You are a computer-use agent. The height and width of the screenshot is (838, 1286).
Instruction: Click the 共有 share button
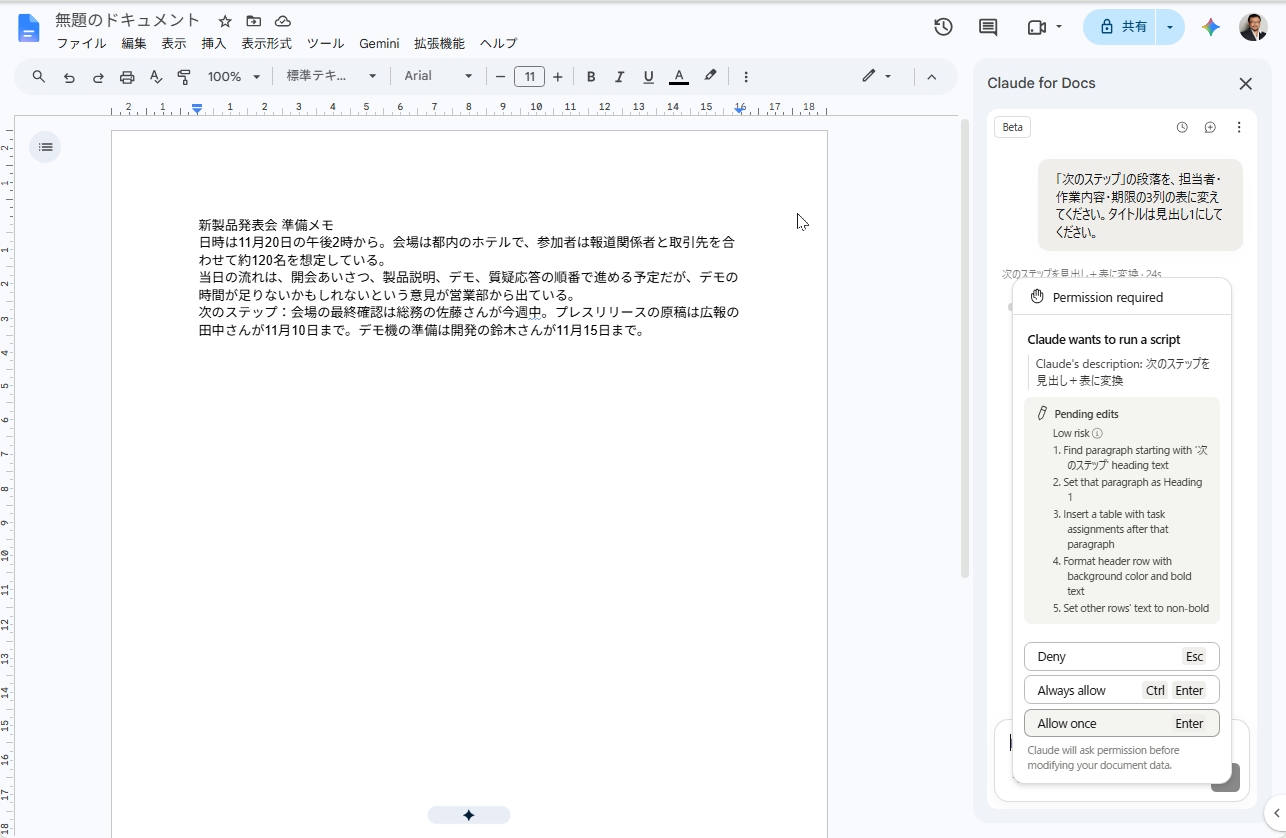coord(1121,27)
